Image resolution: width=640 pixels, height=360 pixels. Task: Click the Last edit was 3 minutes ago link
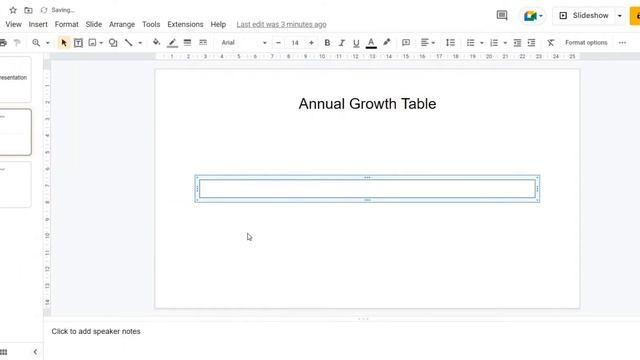tap(281, 24)
